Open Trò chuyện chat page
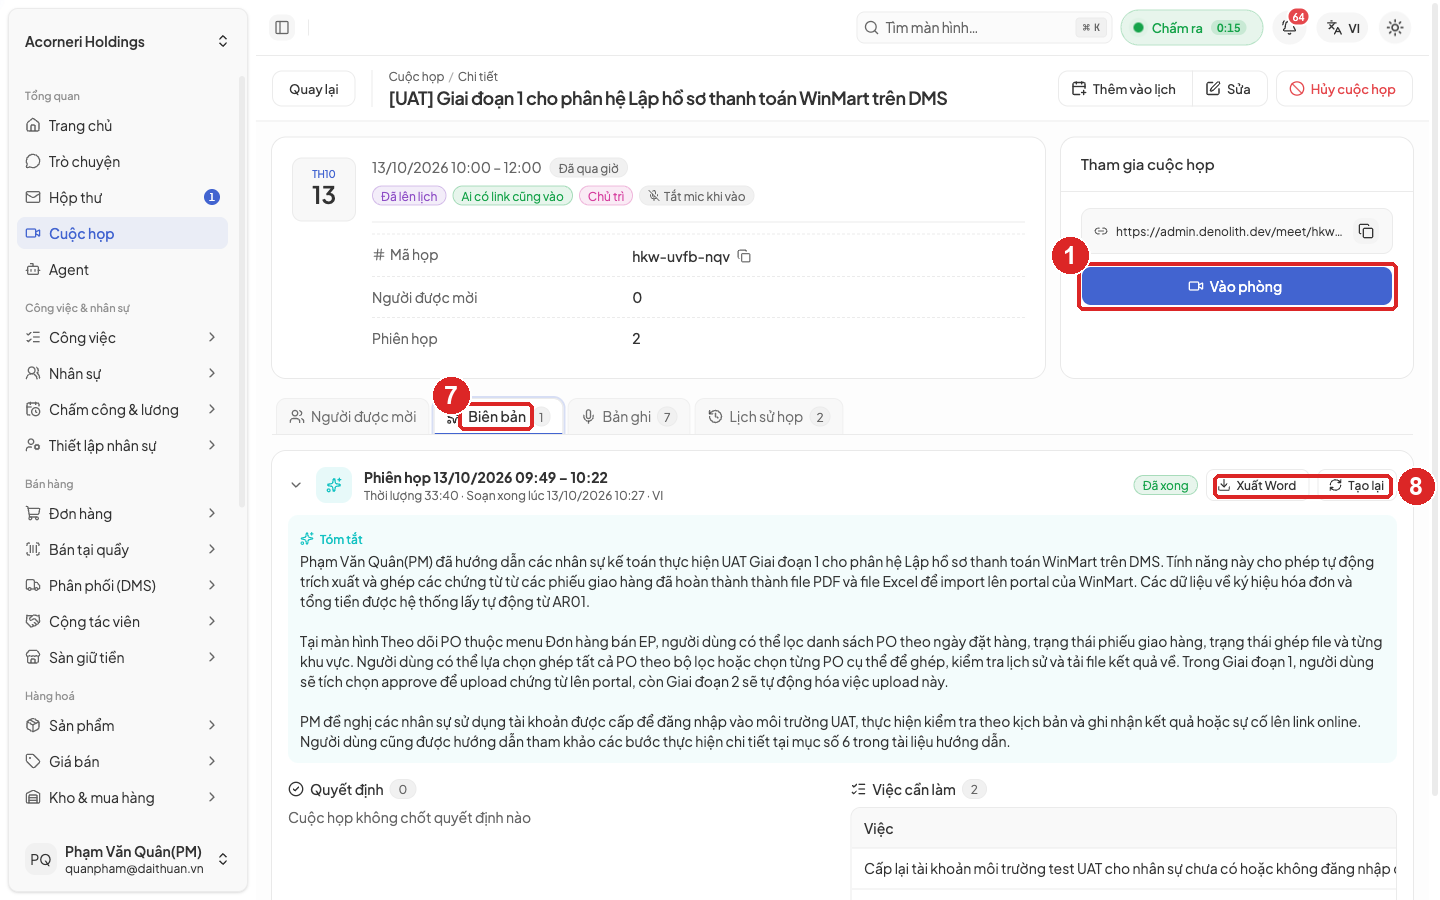Viewport: 1440px width, 900px height. pyautogui.click(x=123, y=162)
